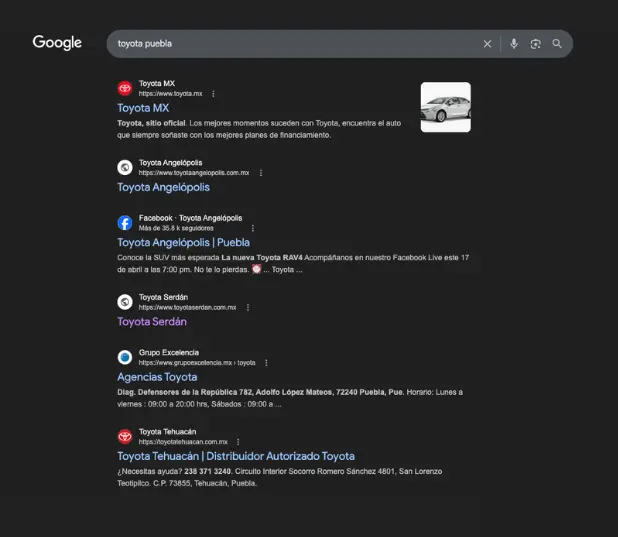The image size is (618, 537).
Task: Open more options for toyotaserdan.com.mx result
Action: [x=248, y=308]
